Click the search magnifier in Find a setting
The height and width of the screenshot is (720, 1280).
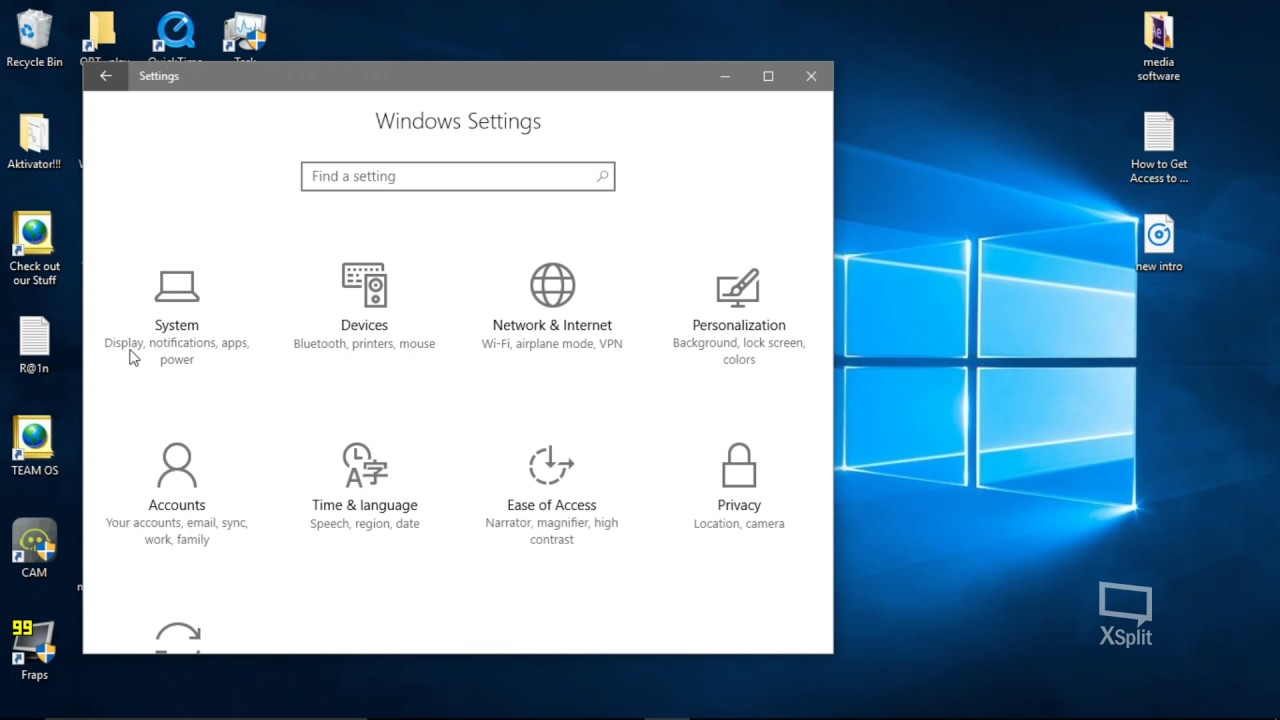(602, 176)
